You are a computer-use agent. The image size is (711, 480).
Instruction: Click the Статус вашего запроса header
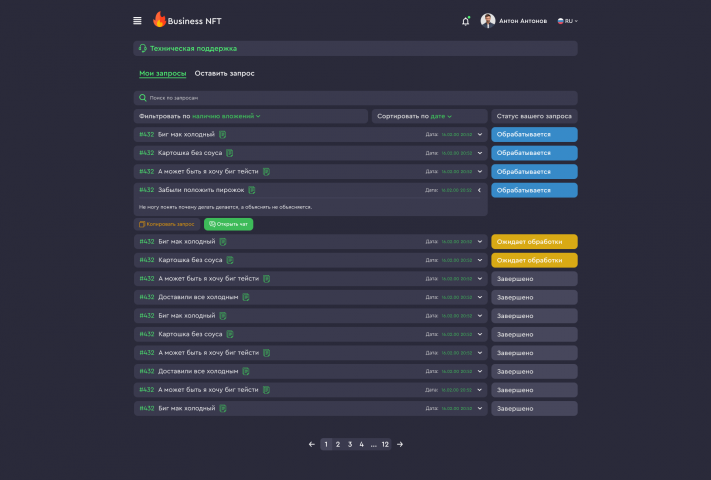coord(534,116)
